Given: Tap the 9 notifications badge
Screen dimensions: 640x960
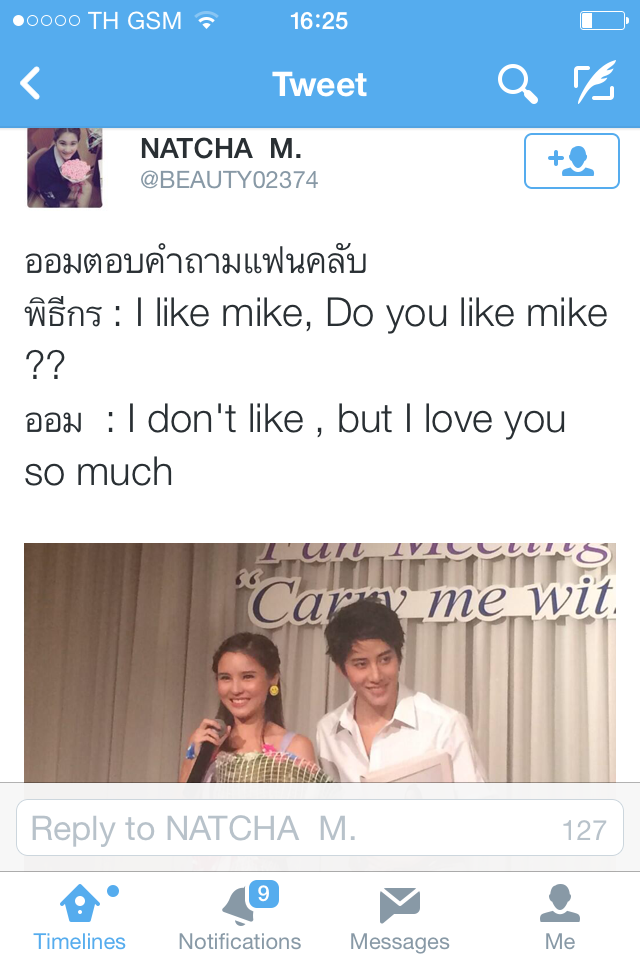Looking at the screenshot, I should [264, 894].
